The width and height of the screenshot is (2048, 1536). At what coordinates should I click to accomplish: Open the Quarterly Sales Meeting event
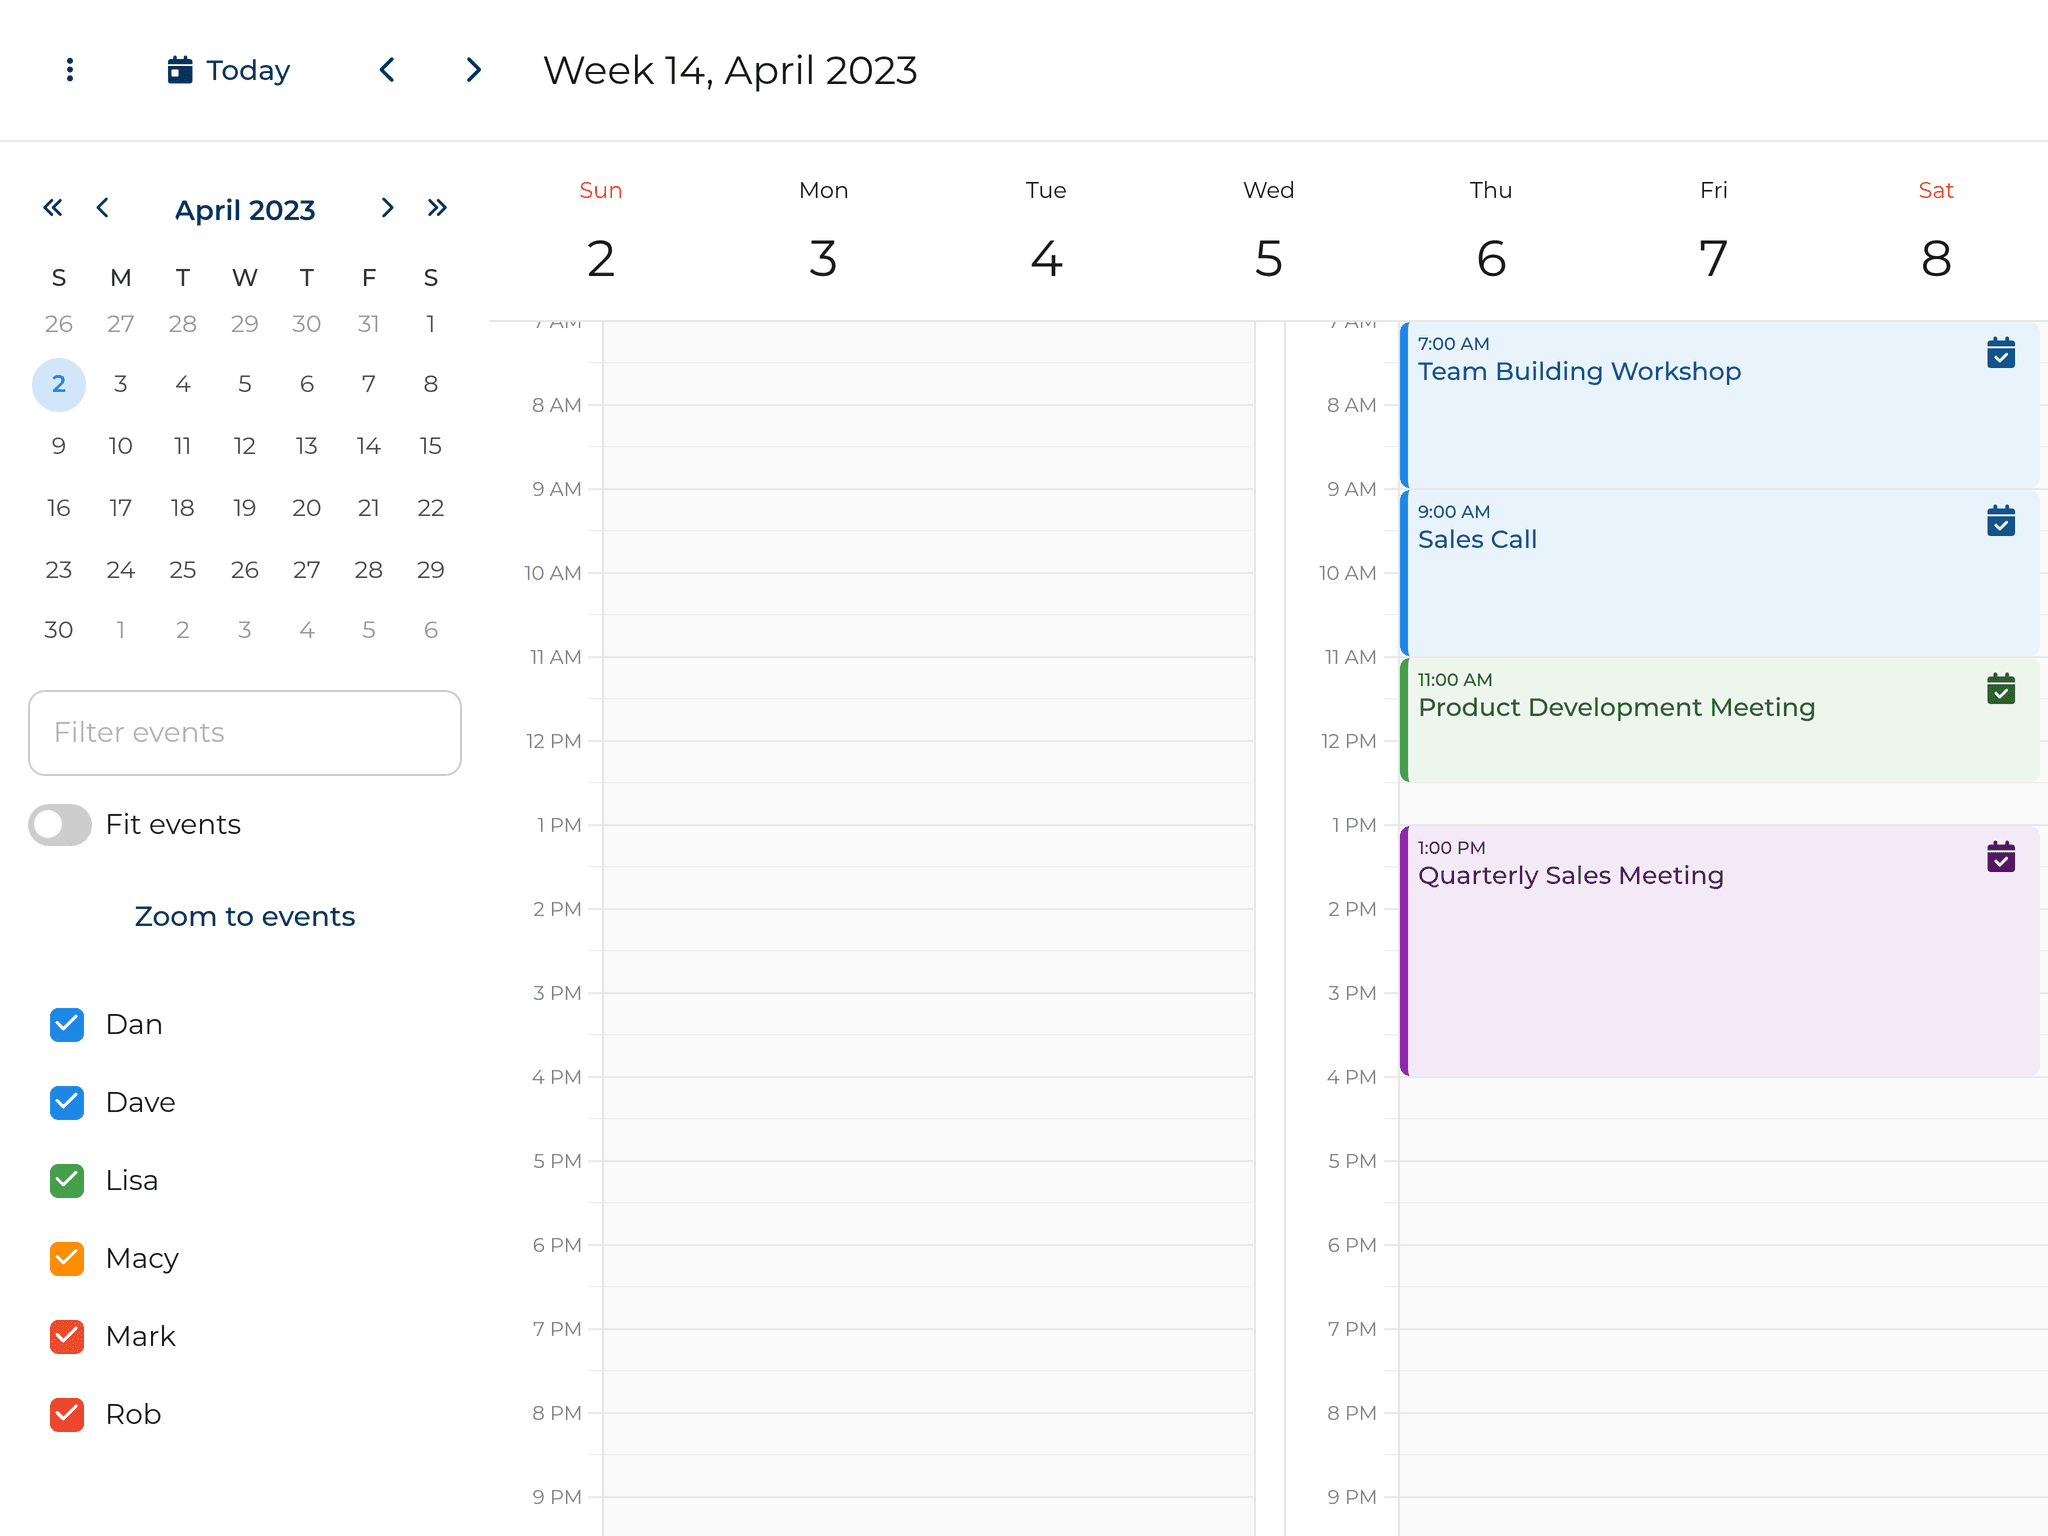point(1720,951)
